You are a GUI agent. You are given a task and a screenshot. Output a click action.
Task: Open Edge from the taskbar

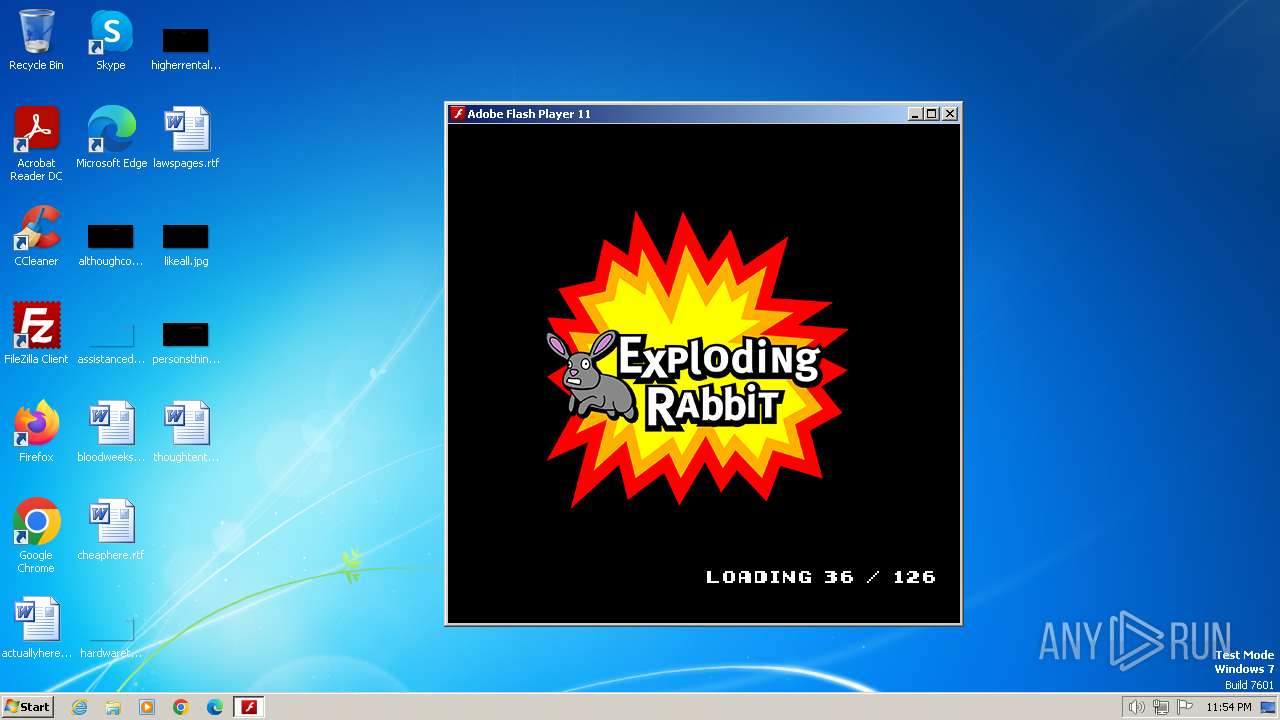pos(215,707)
